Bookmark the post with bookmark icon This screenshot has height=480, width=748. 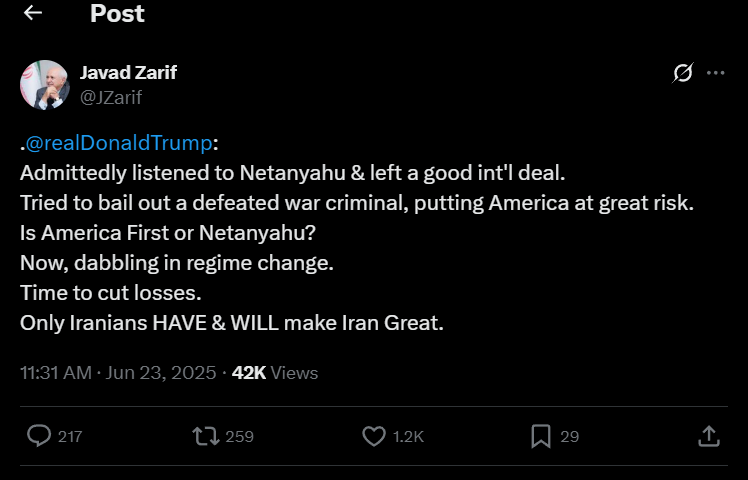[x=541, y=436]
